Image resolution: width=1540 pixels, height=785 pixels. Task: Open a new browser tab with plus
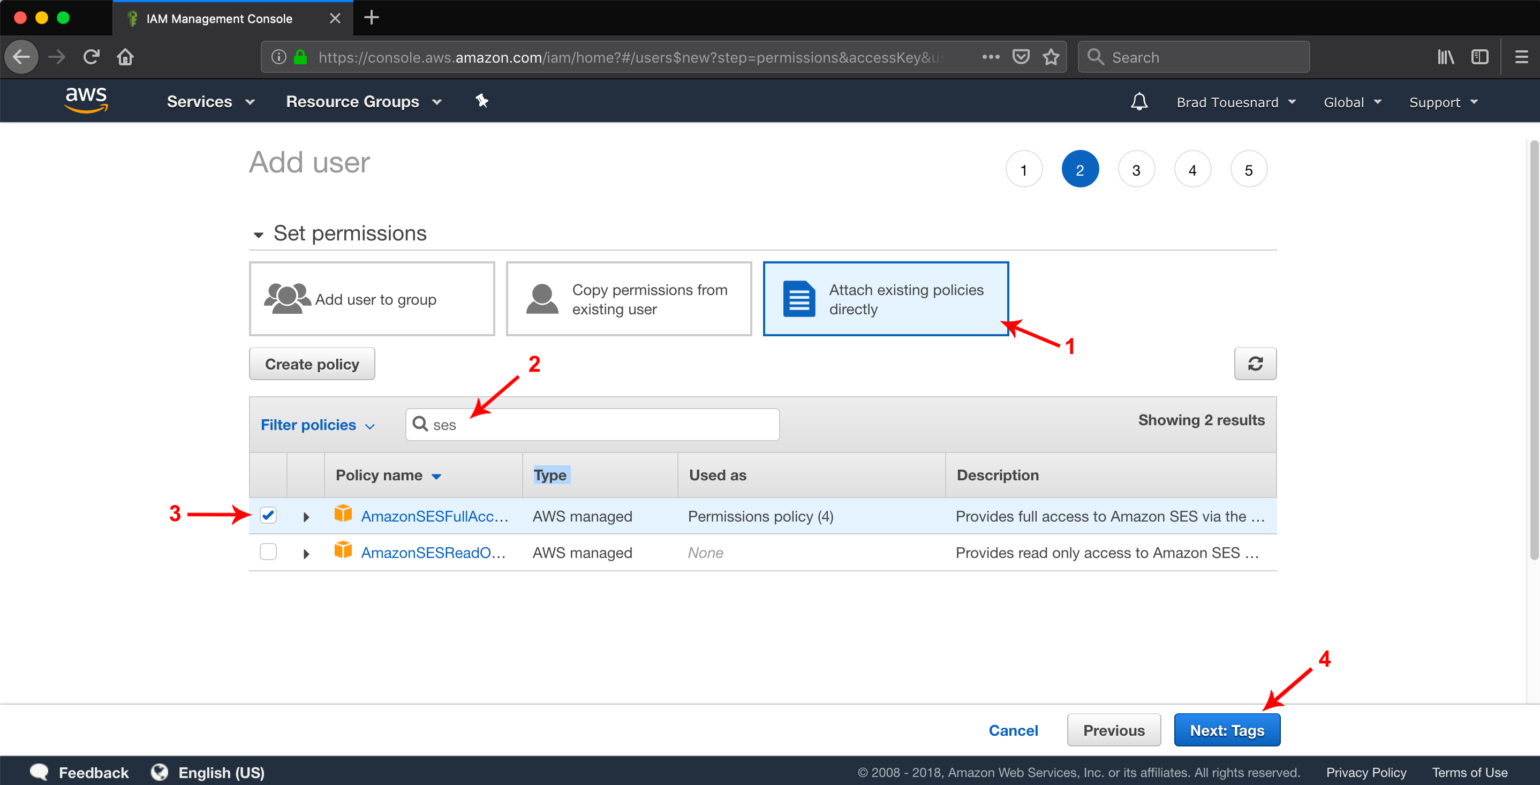click(x=372, y=17)
